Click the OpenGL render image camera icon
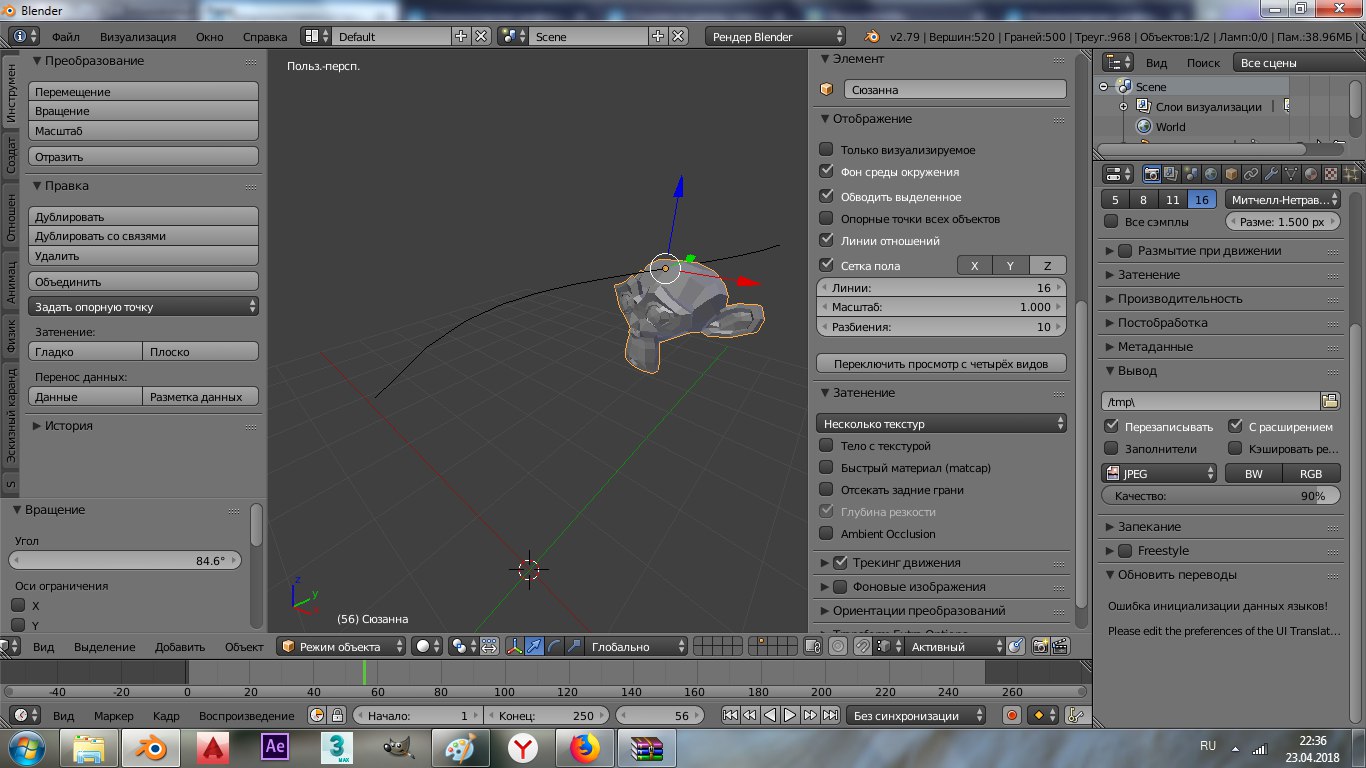Viewport: 1366px width, 768px height. (1040, 647)
